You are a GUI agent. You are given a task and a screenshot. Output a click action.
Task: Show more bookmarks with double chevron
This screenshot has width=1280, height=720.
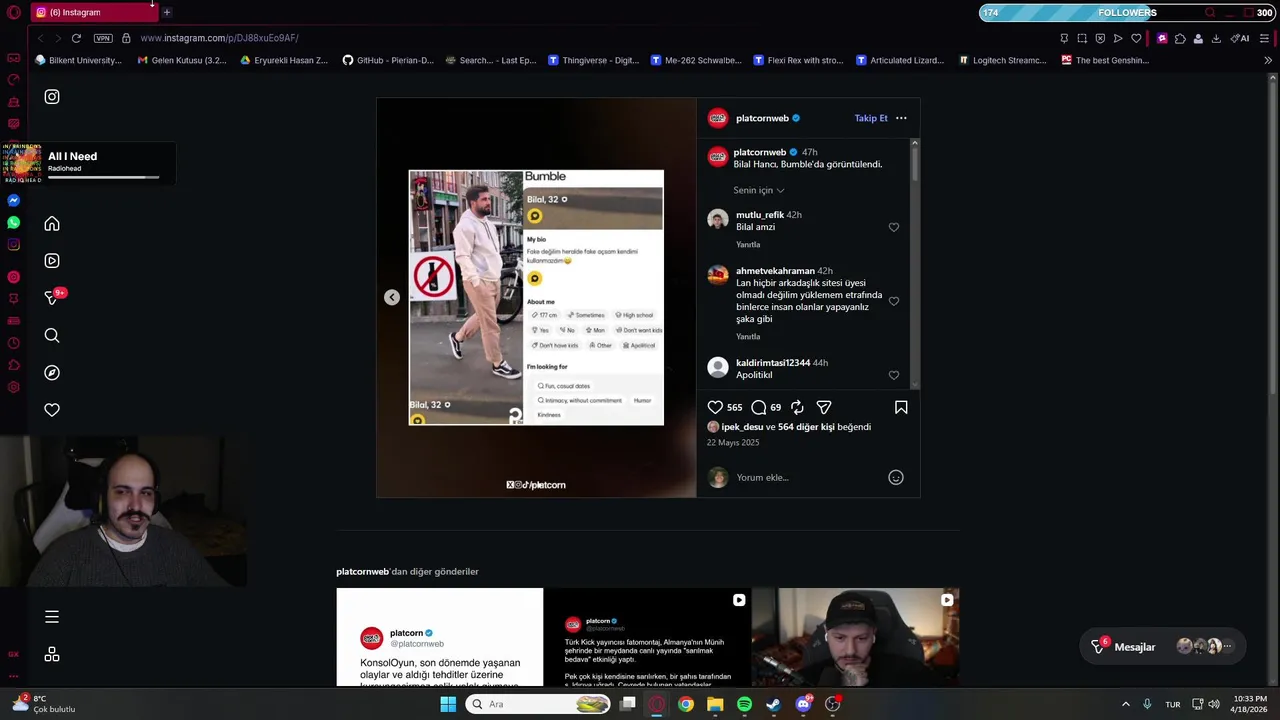[x=1268, y=60]
